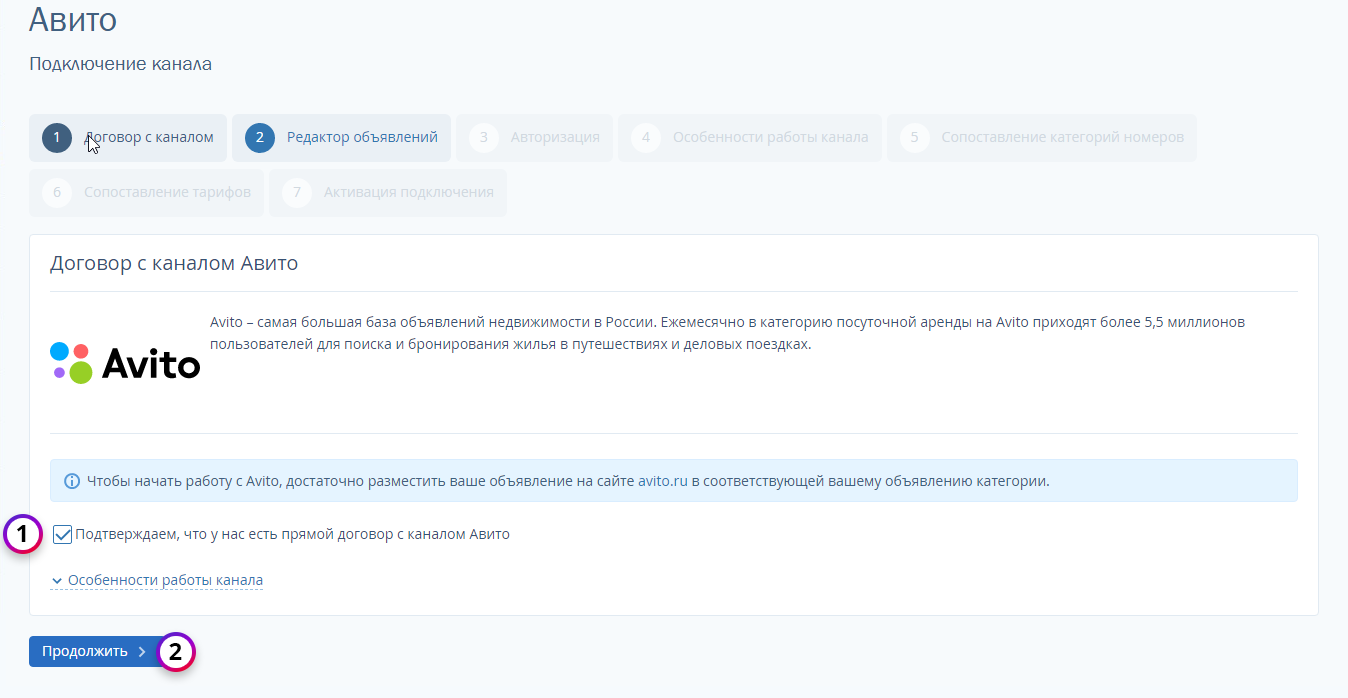Click the arrow icon on Продолжить button
The image size is (1348, 698).
tap(142, 652)
